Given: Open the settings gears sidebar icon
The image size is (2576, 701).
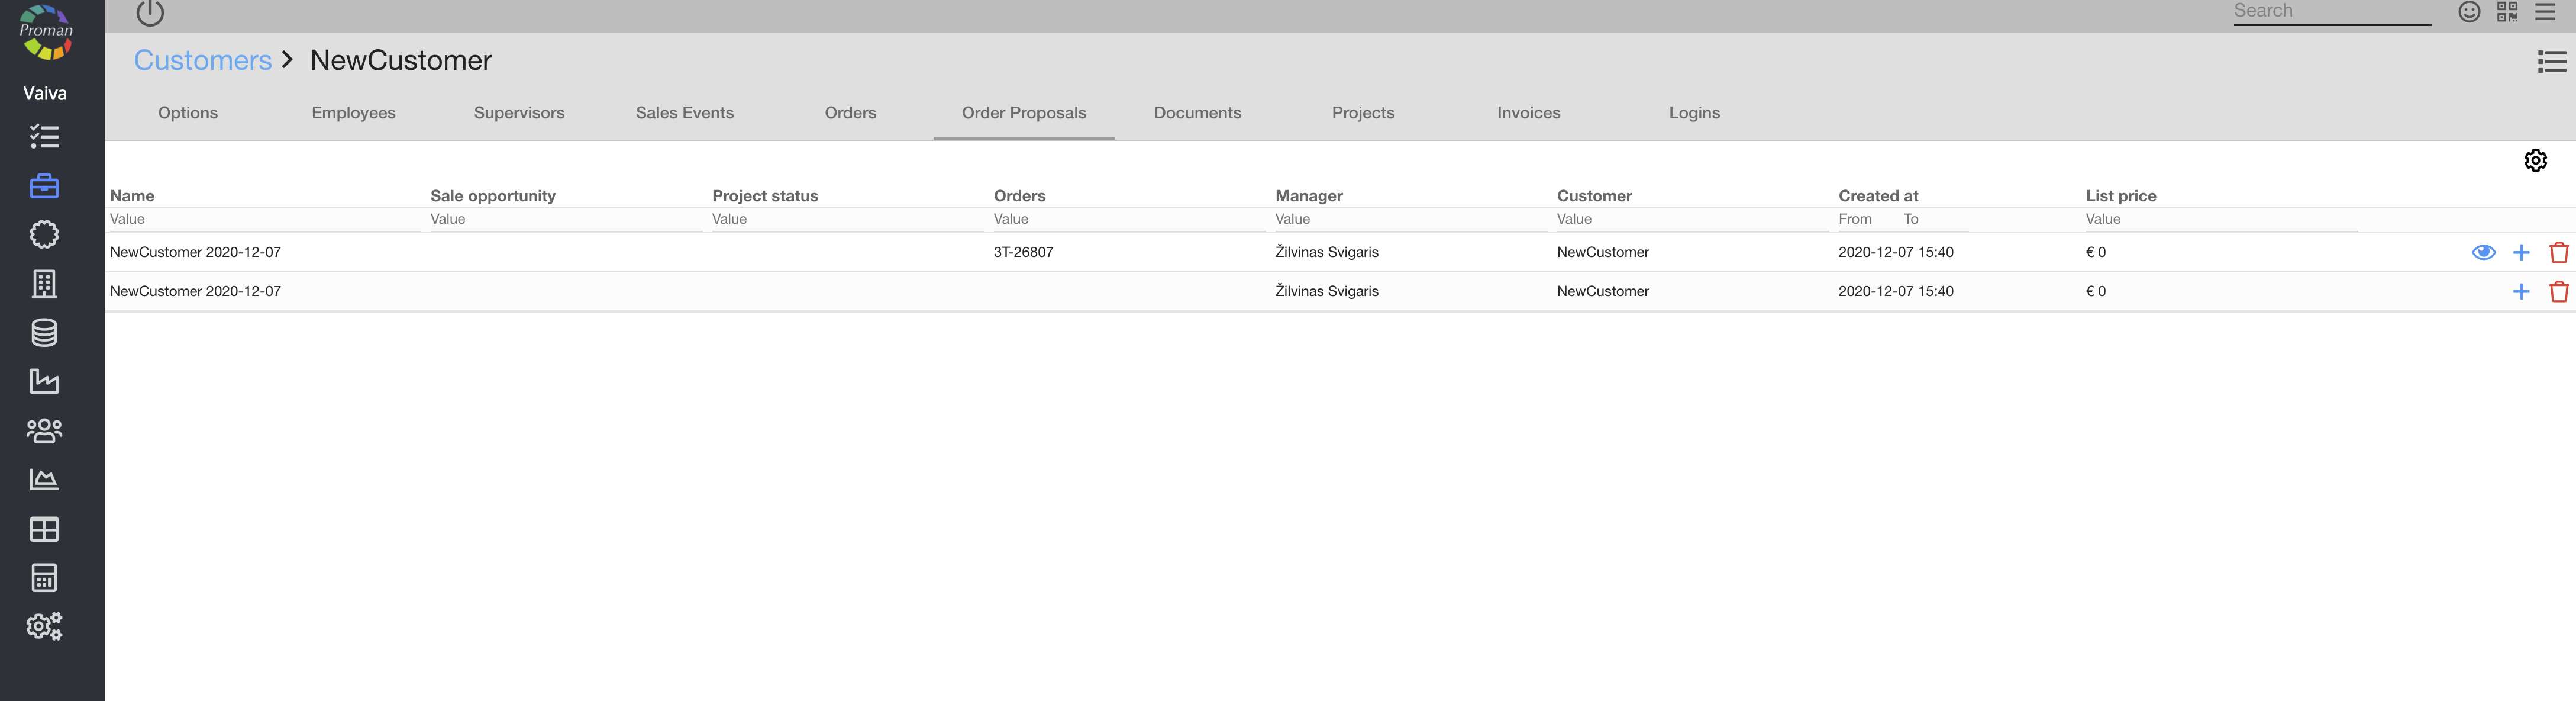Looking at the screenshot, I should tap(44, 627).
